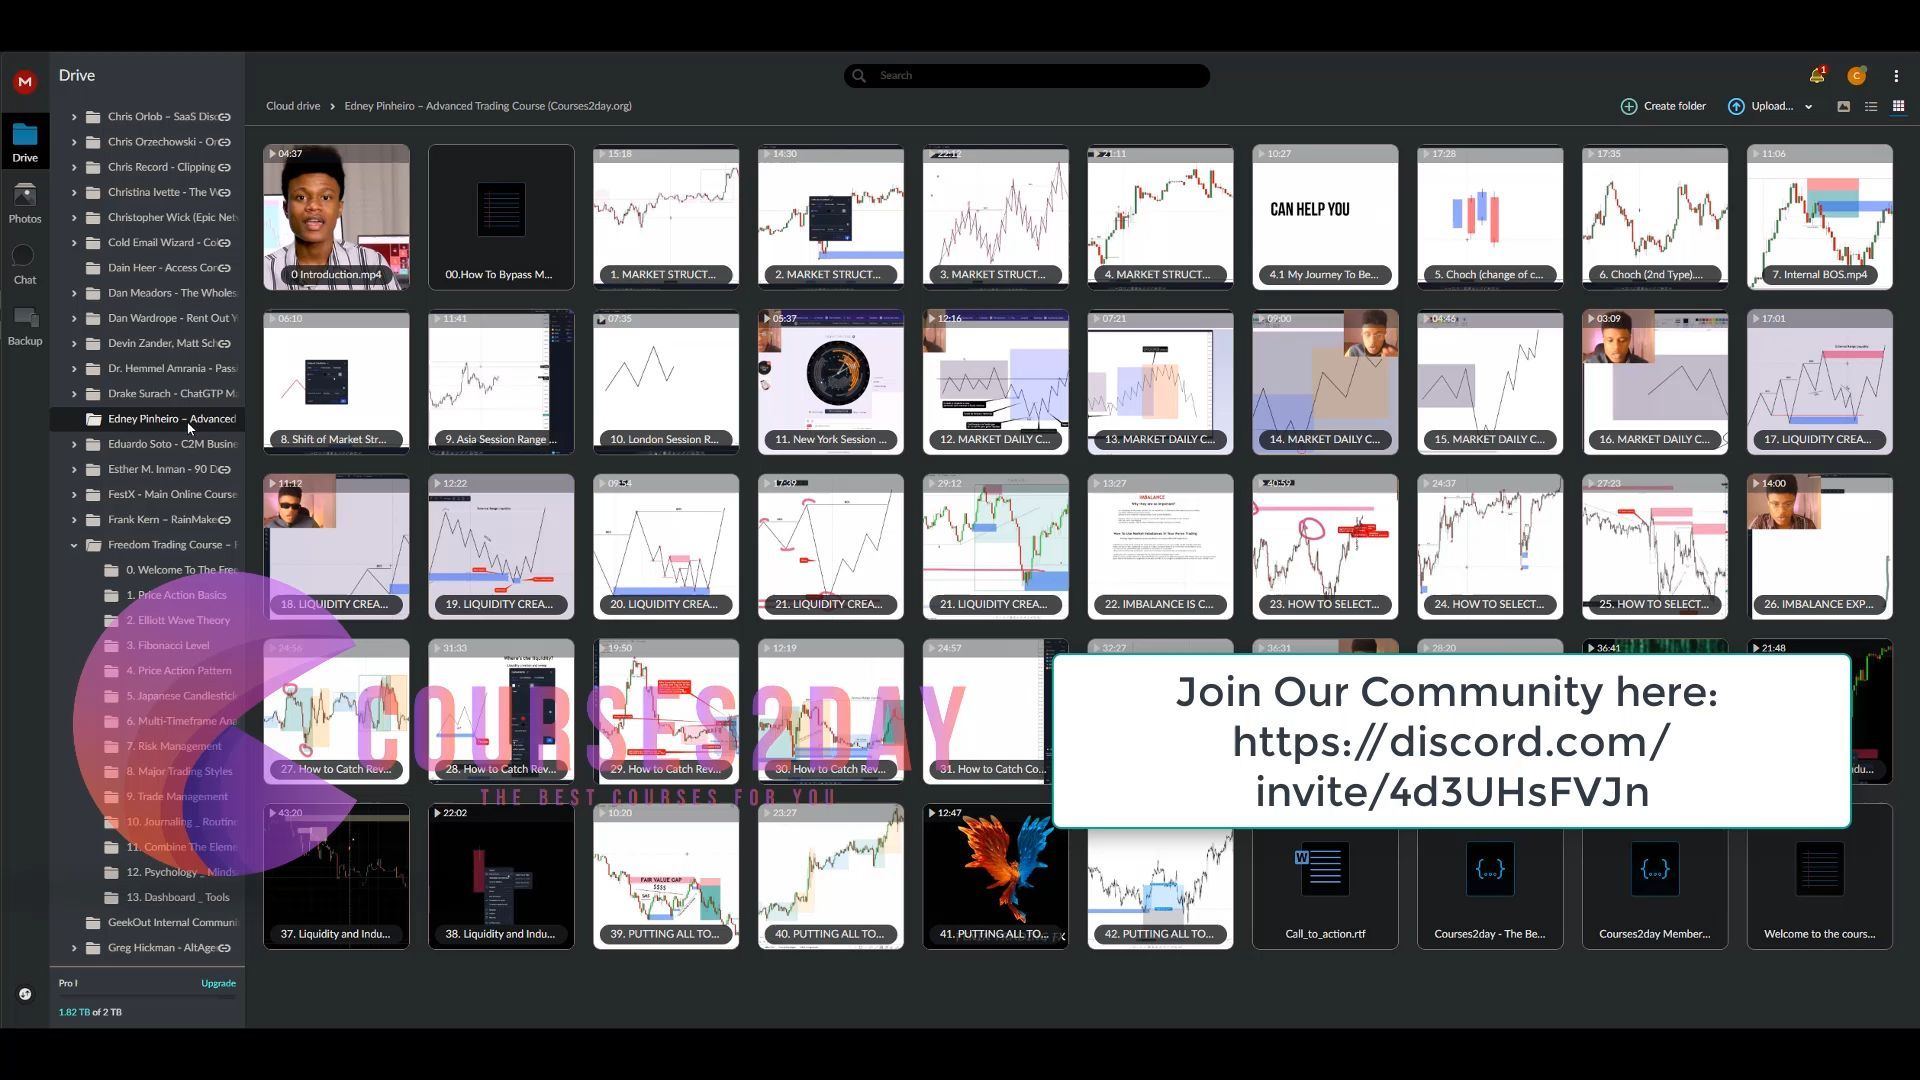
Task: Switch to grid thumbnail view layout
Action: pos(1898,106)
